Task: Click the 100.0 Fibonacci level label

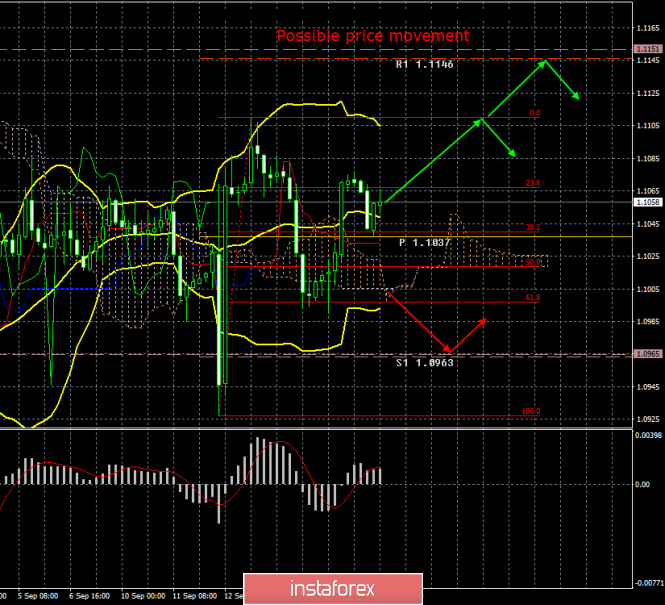Action: [x=531, y=411]
